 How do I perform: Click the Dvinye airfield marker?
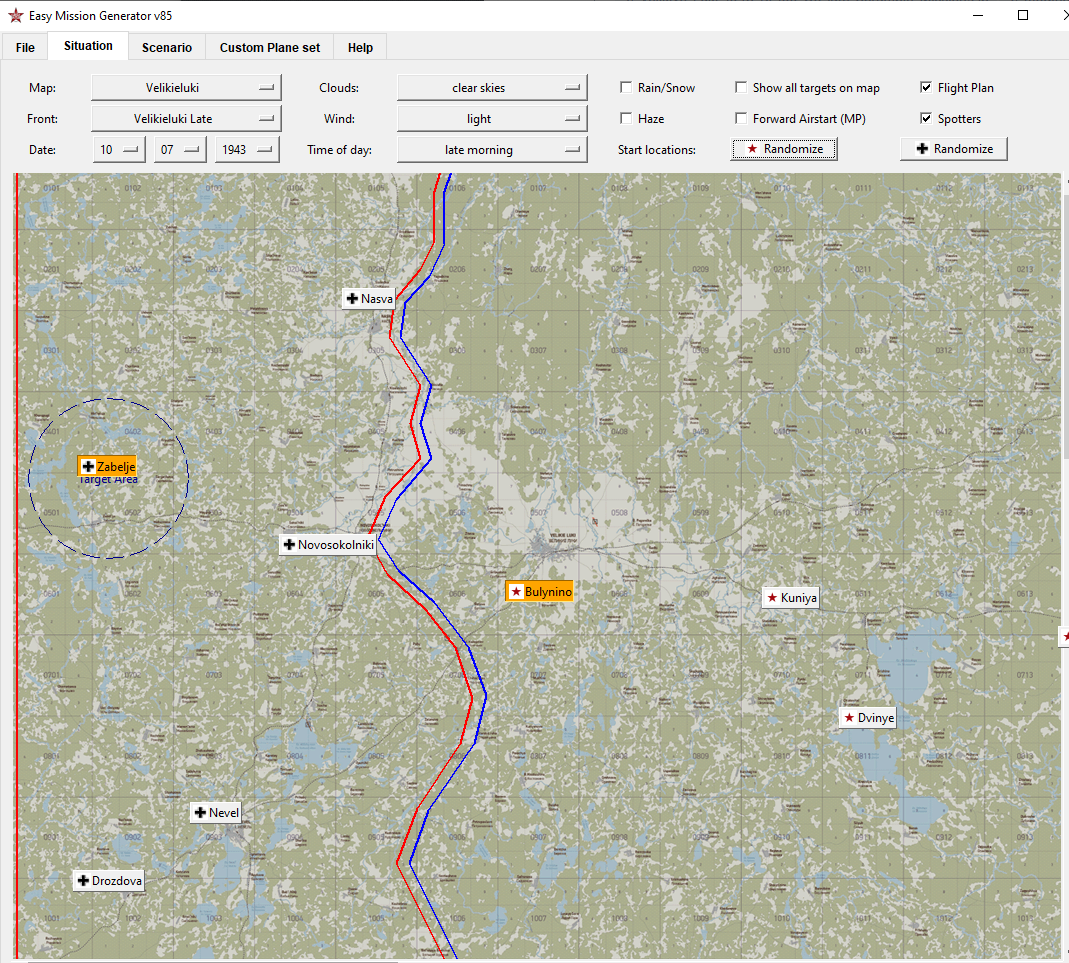tap(867, 718)
